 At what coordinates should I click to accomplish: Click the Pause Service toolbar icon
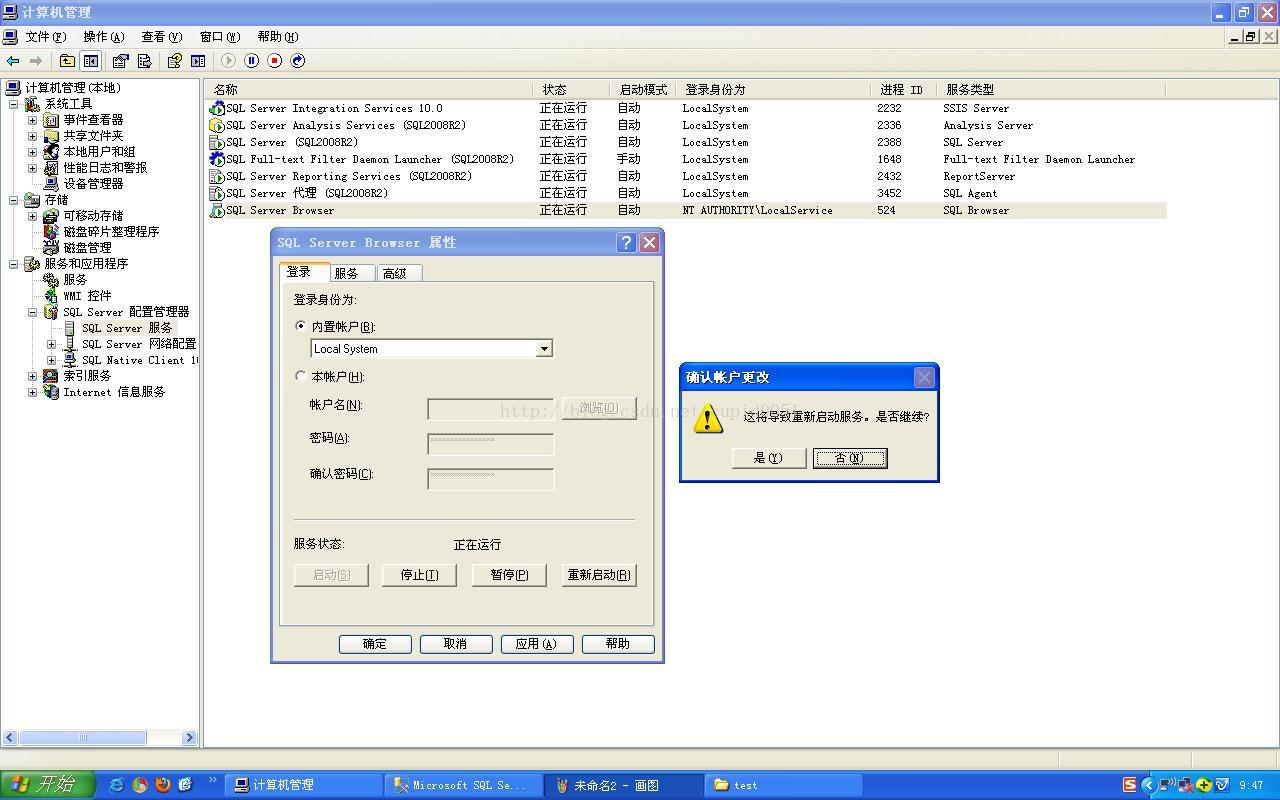click(x=252, y=61)
